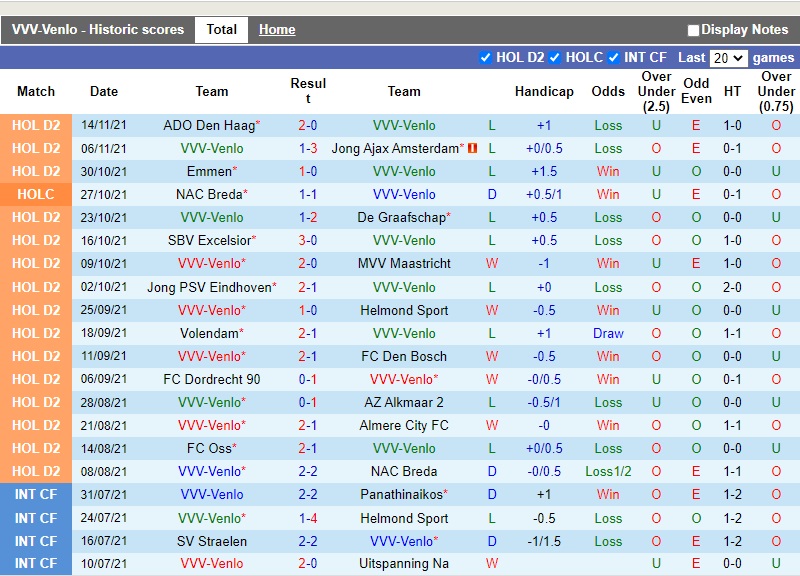Click the red card icon beside Jong Ajax Amsterdam

coord(473,148)
